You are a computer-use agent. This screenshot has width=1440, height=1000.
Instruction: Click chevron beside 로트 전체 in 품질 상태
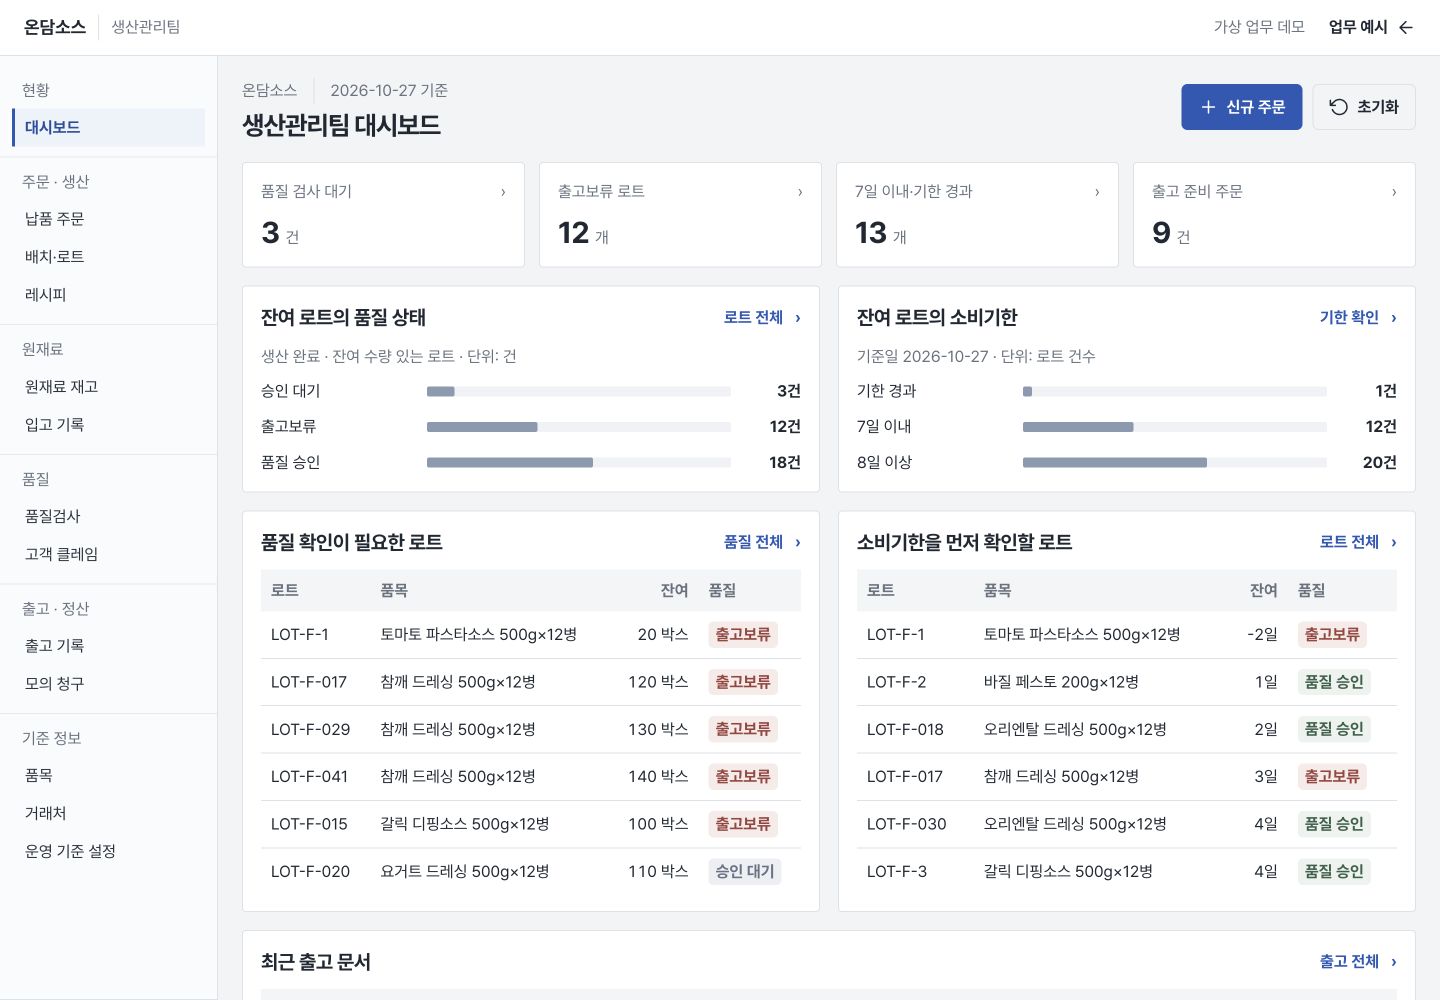point(798,318)
